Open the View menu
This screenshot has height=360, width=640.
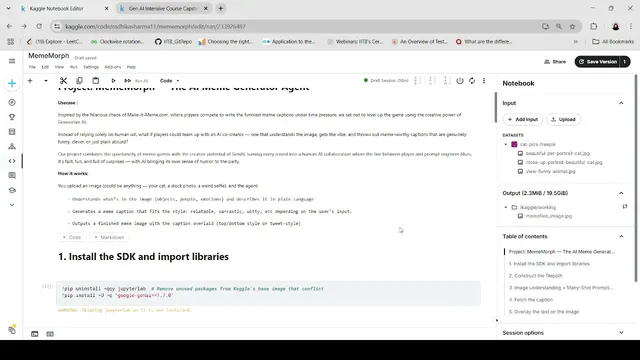click(59, 67)
